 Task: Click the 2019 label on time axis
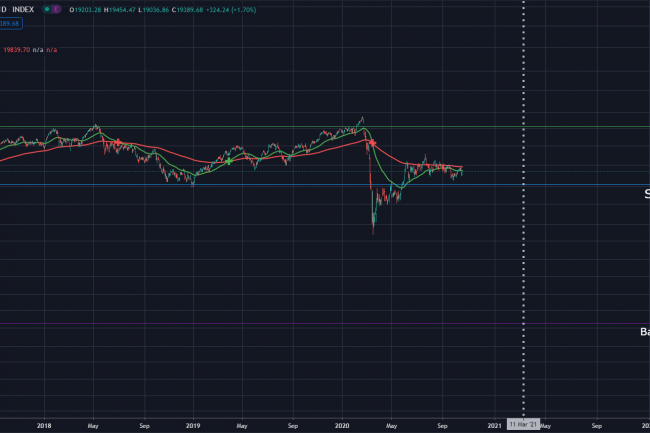tap(192, 424)
